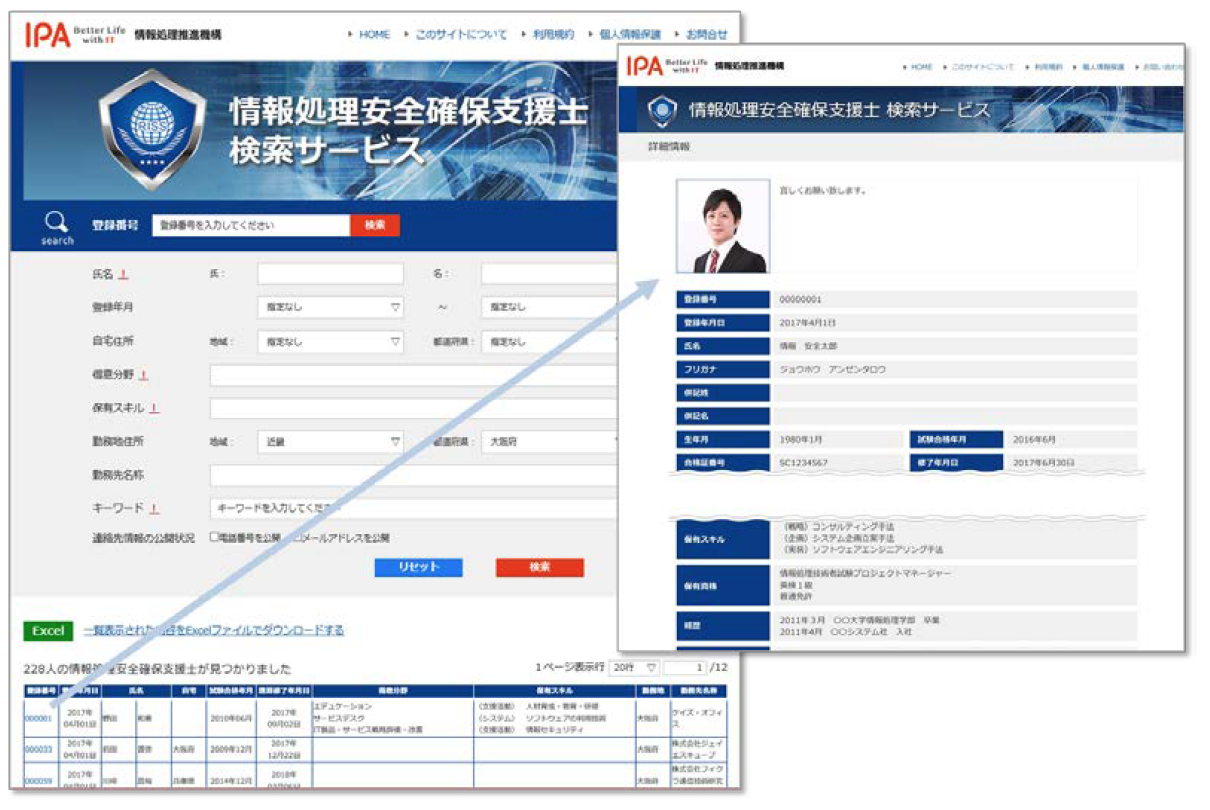Image resolution: width=1210 pixels, height=810 pixels.
Task: Open the first 登録年月 start dropdown
Action: coord(330,308)
